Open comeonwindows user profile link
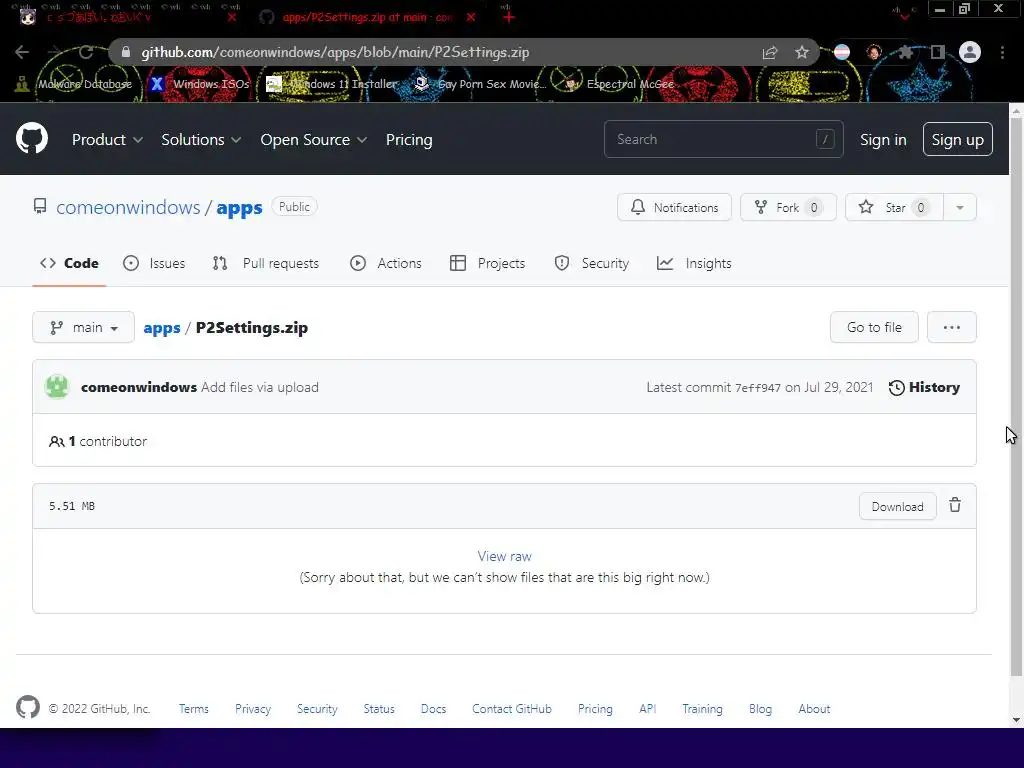Image resolution: width=1024 pixels, height=768 pixels. tap(128, 208)
